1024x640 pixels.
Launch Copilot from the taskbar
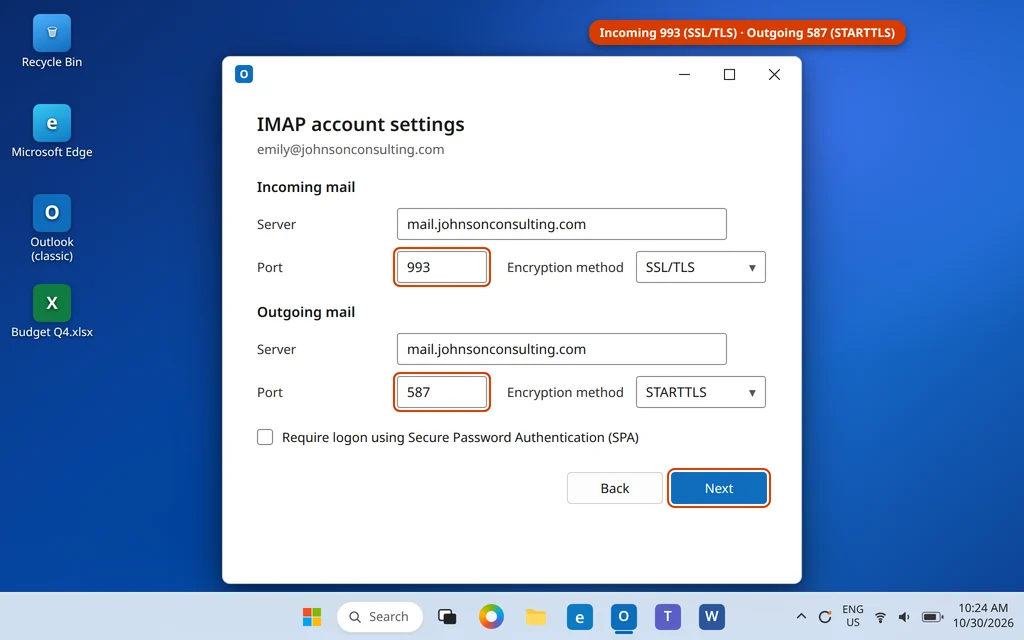pos(491,616)
